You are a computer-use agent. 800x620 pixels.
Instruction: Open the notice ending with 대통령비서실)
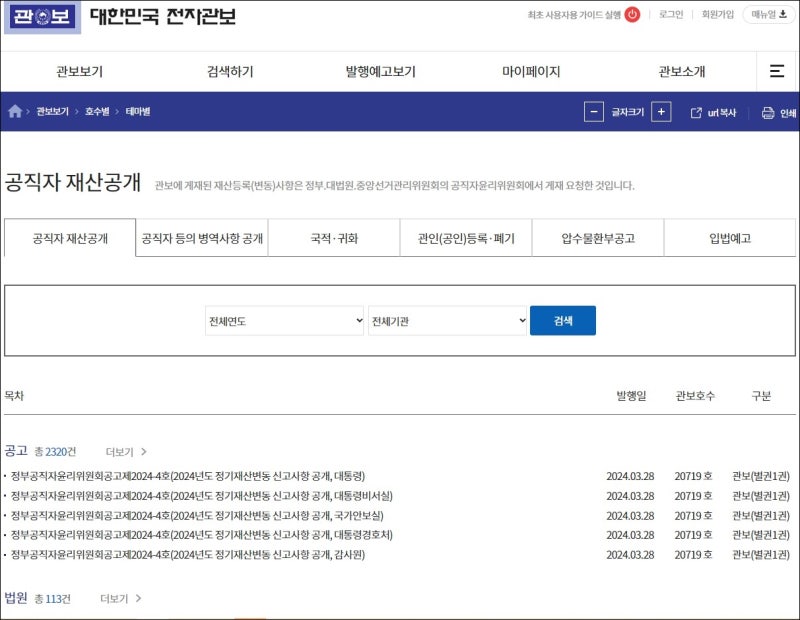[202, 496]
